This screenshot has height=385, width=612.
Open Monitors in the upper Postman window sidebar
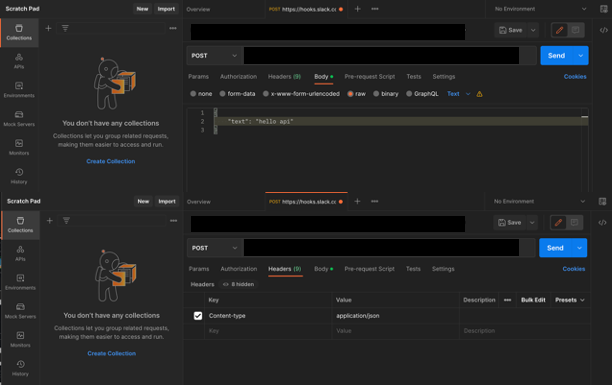click(19, 148)
